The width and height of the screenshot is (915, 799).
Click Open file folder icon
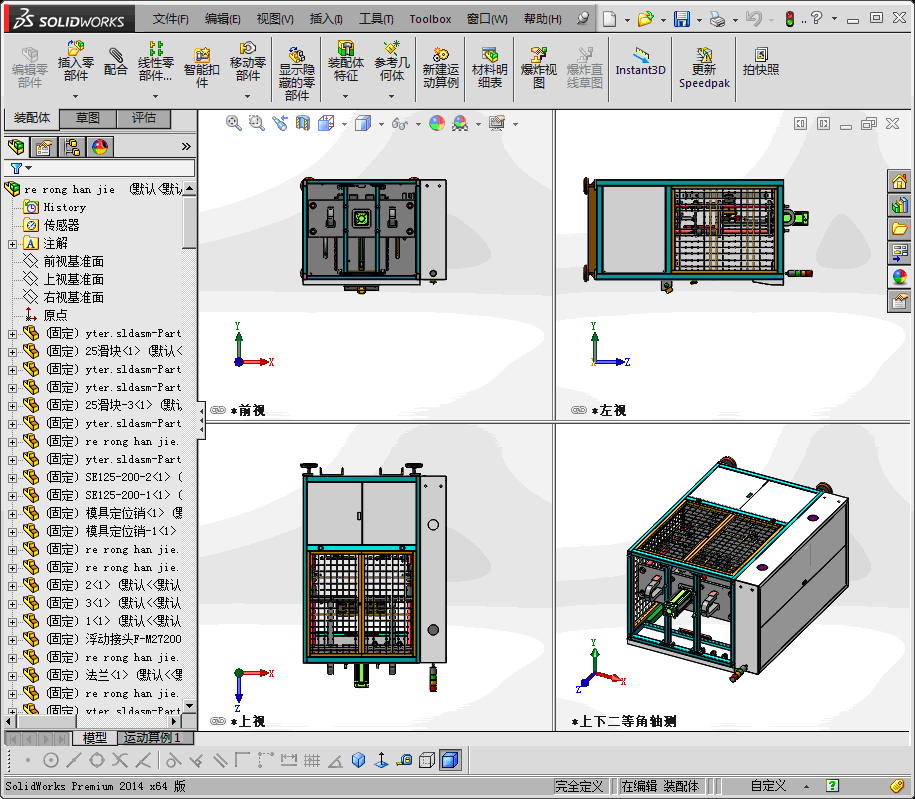tap(645, 19)
